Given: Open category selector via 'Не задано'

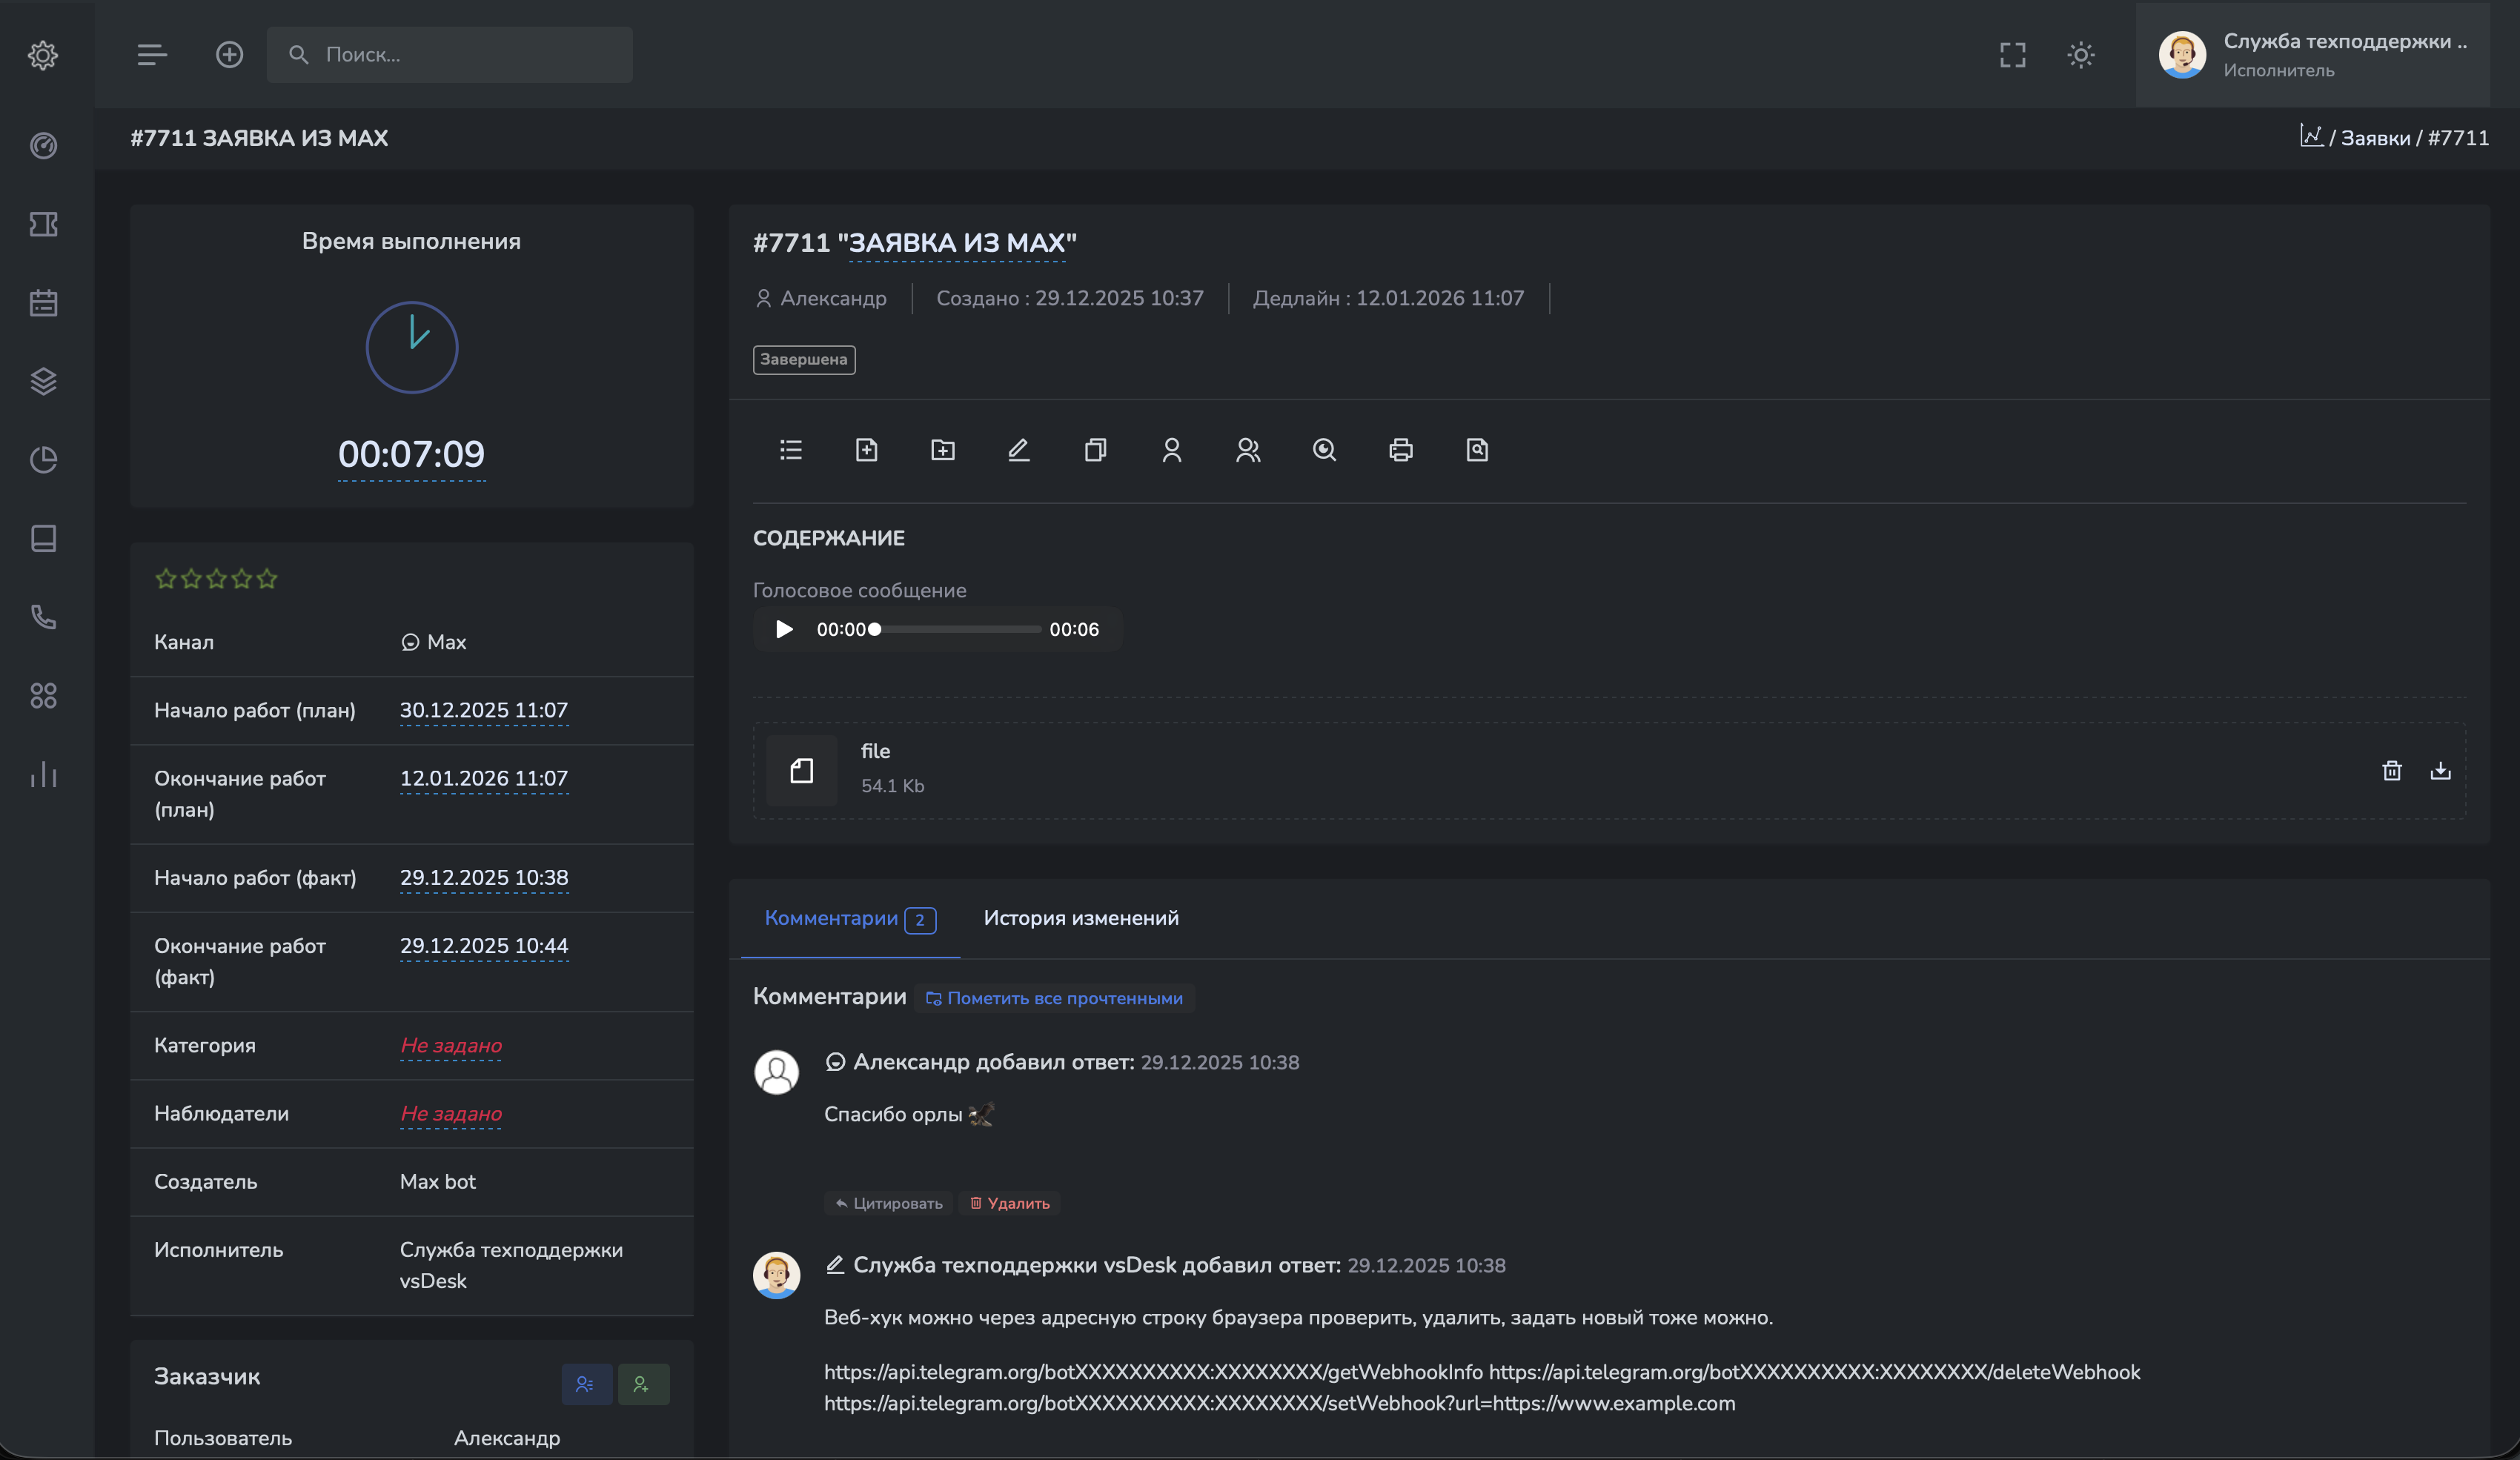Looking at the screenshot, I should (x=450, y=1045).
